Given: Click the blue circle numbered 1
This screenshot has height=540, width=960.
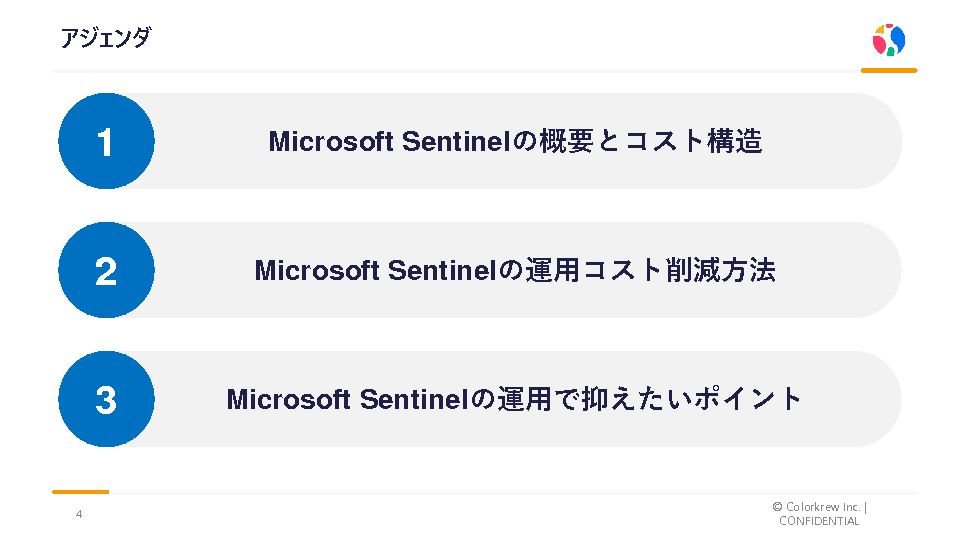Looking at the screenshot, I should tap(106, 141).
